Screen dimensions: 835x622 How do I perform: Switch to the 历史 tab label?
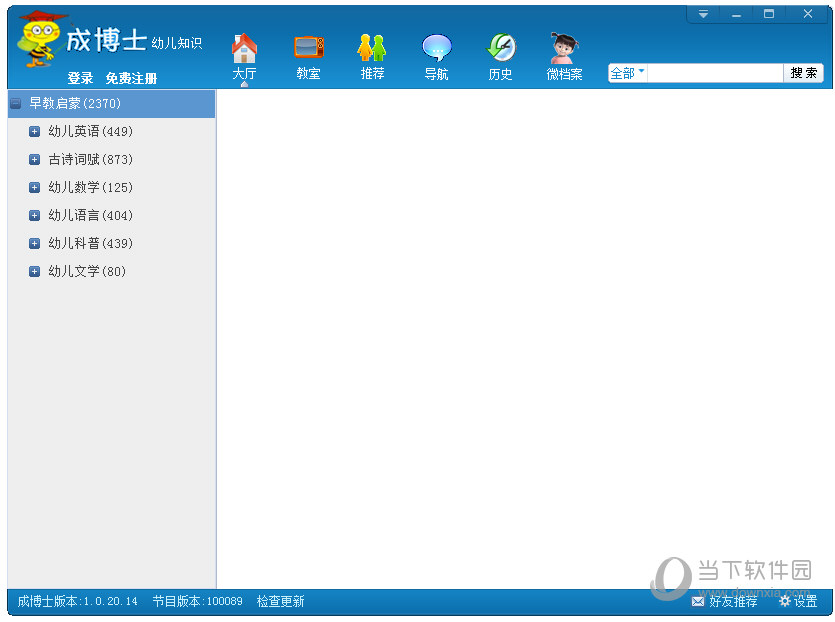pyautogui.click(x=501, y=73)
